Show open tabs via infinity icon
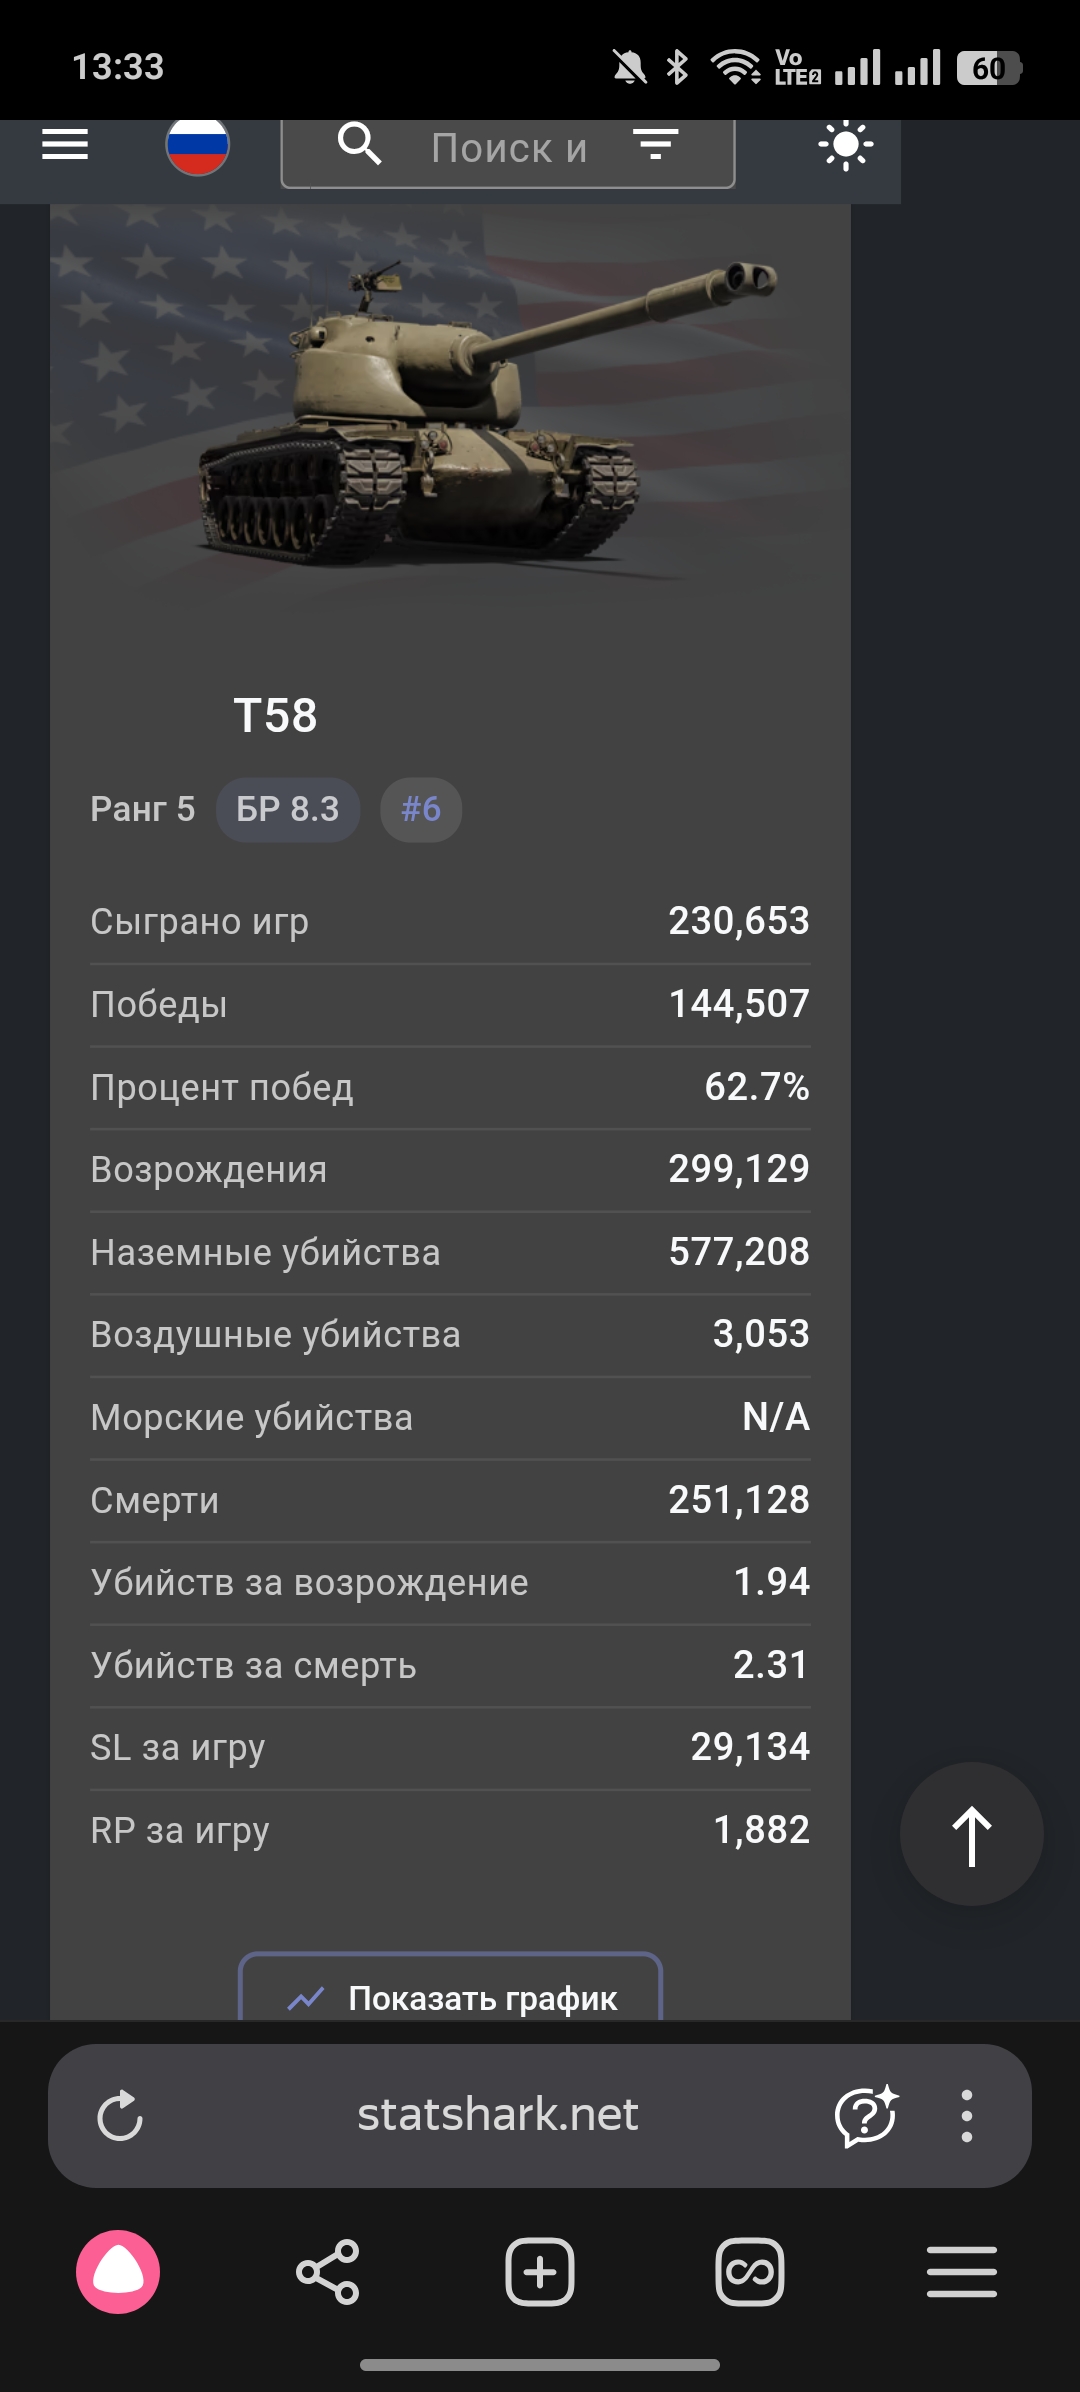1080x2392 pixels. (750, 2272)
